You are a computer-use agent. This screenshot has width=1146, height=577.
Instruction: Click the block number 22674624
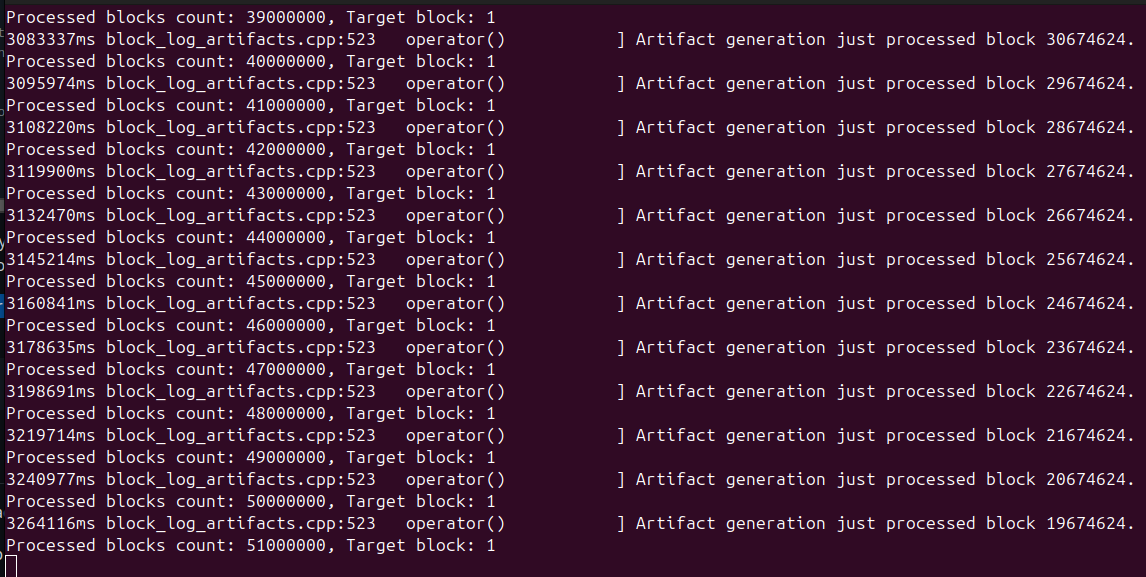pyautogui.click(x=1085, y=391)
